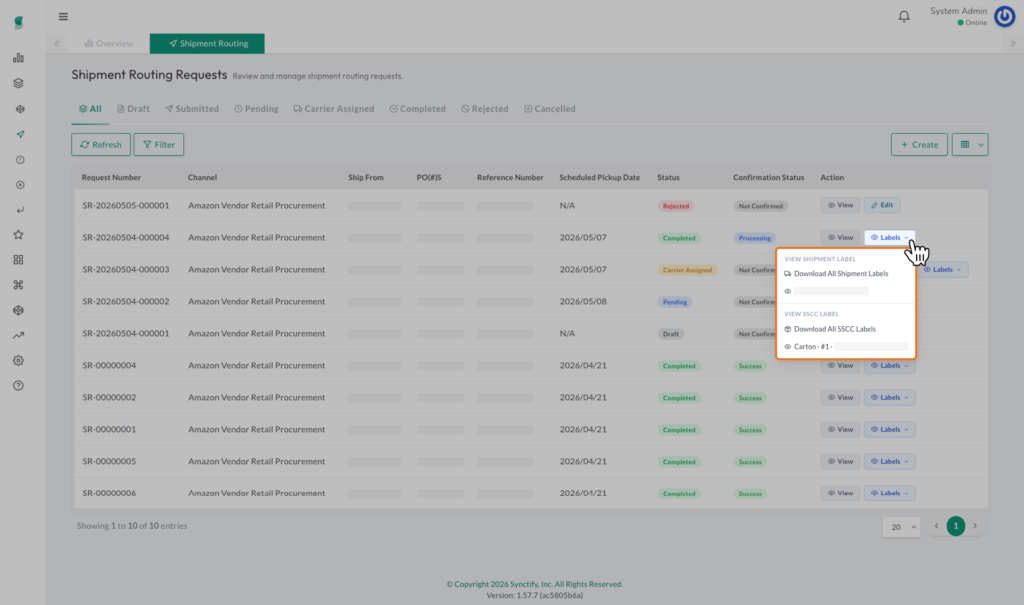Select the Shipment Routing tab
The height and width of the screenshot is (605, 1024).
(207, 44)
